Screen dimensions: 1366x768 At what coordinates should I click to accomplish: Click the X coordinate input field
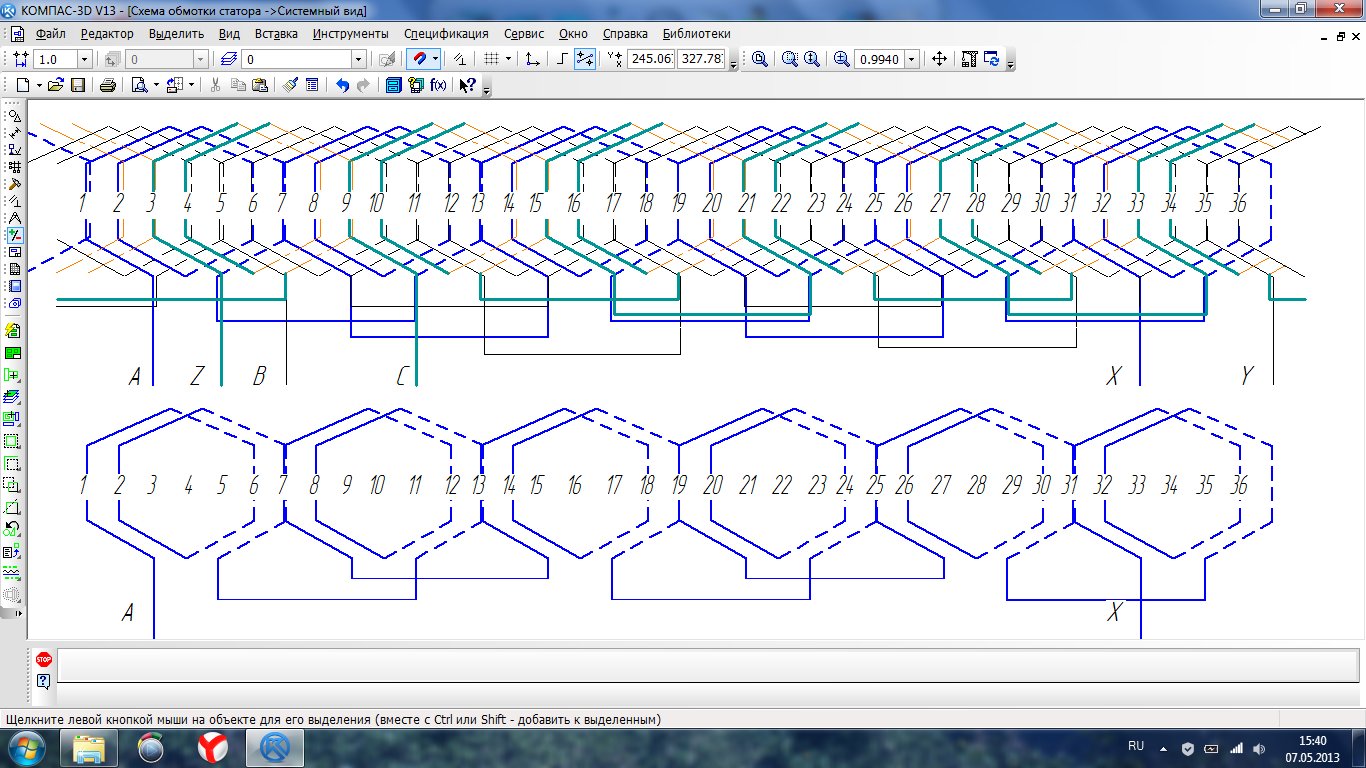pyautogui.click(x=650, y=59)
